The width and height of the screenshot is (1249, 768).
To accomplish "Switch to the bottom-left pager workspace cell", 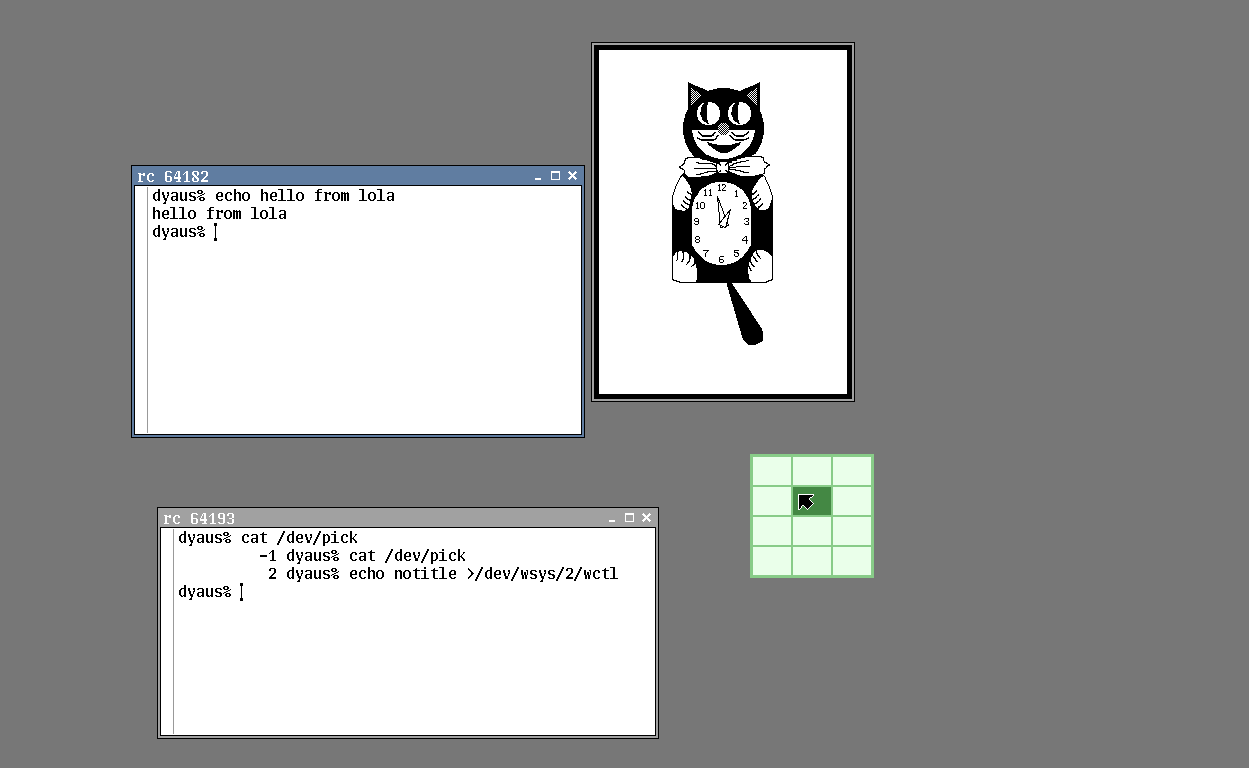I will point(772,561).
